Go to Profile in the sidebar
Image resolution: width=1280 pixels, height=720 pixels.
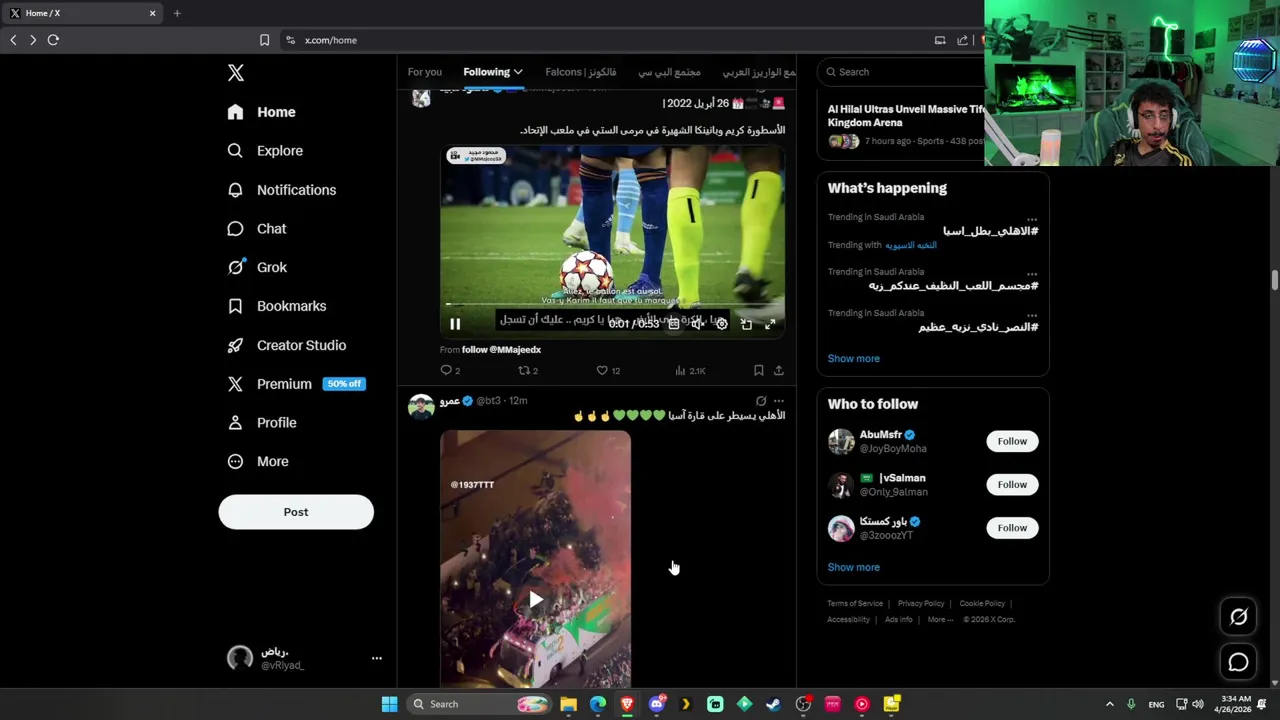[261, 423]
